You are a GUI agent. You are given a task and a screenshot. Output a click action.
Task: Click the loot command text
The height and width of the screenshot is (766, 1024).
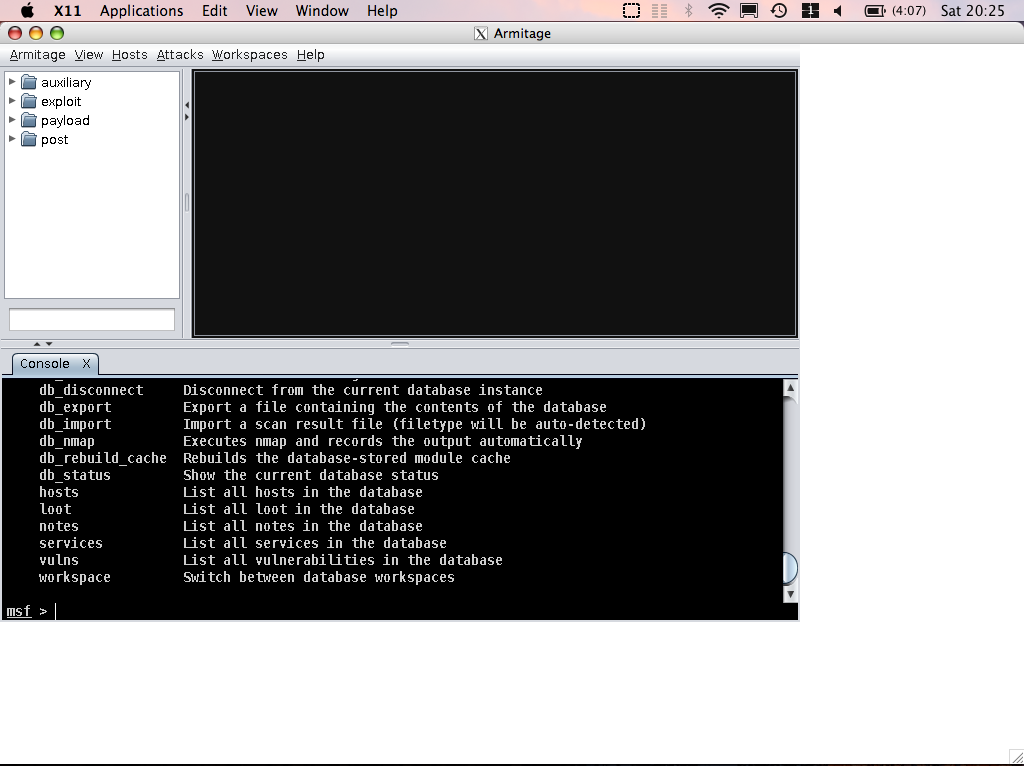pos(55,509)
